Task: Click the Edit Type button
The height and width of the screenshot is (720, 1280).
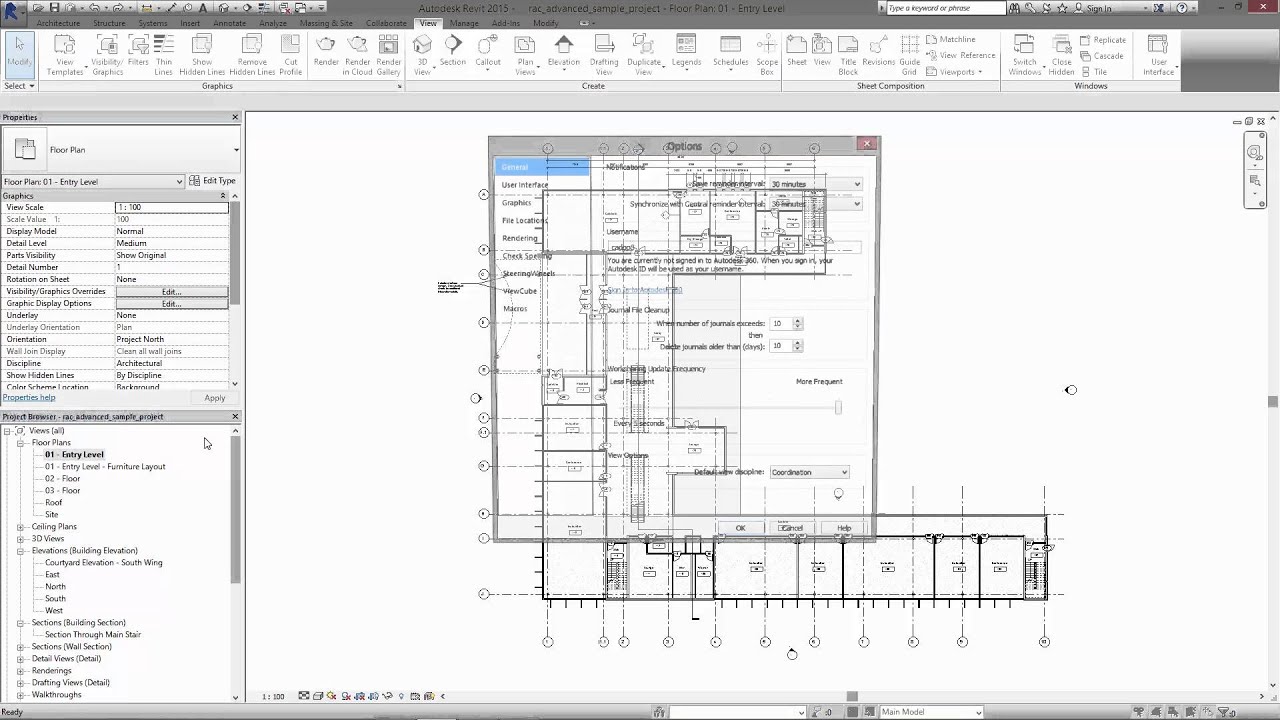Action: point(213,181)
